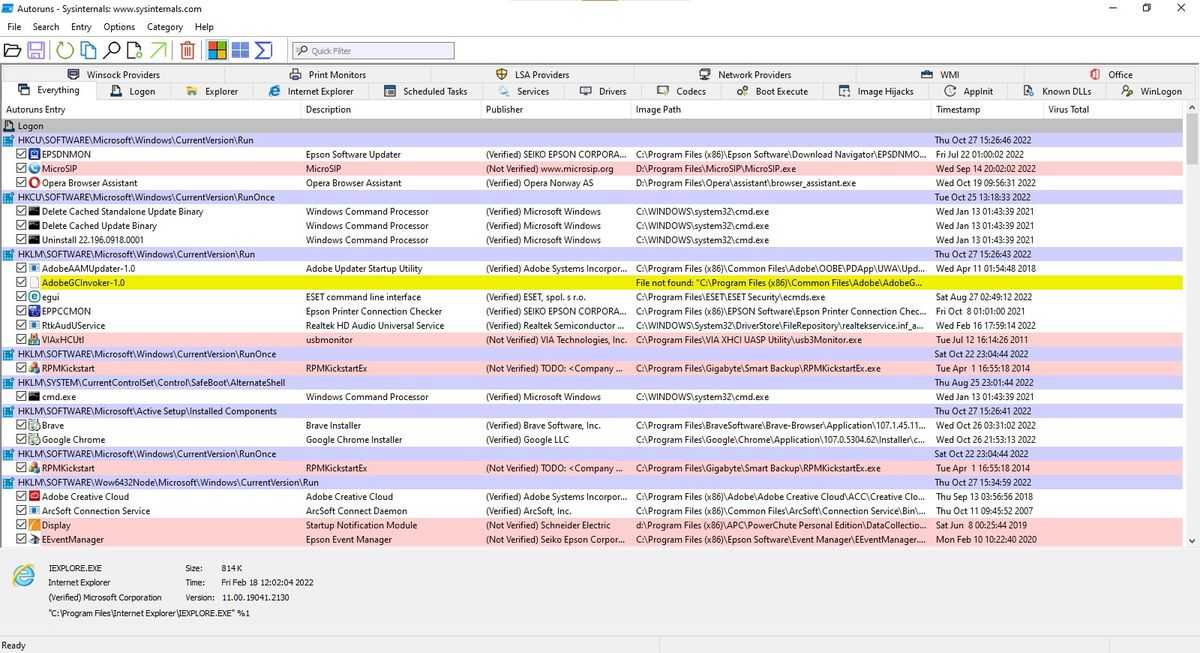Switch to the Image Hijacks tab
The width and height of the screenshot is (1200, 653).
click(x=876, y=91)
